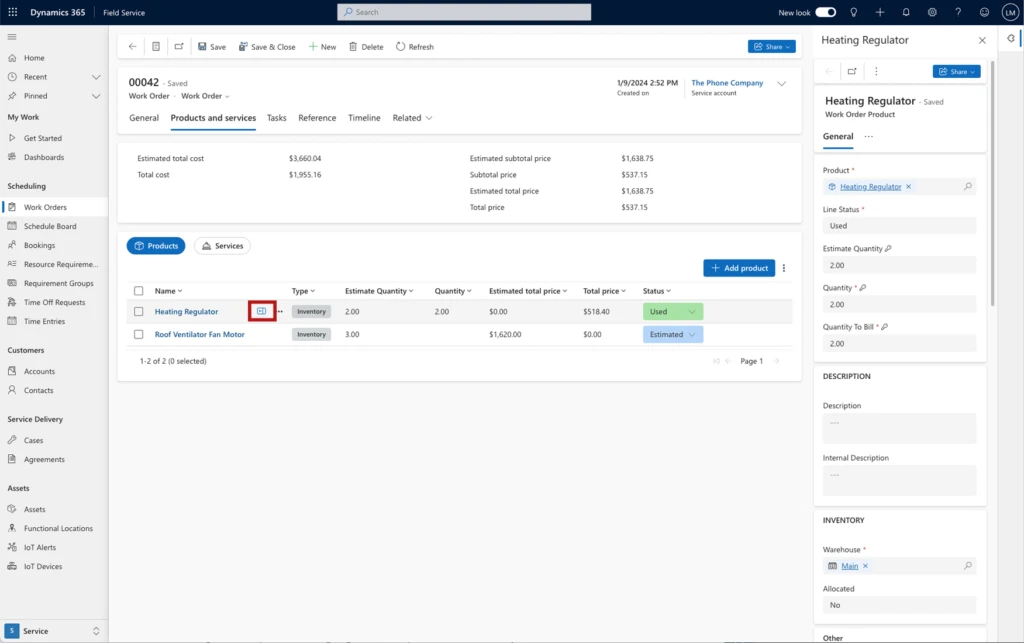Open the settings gear icon
The image size is (1024, 643).
click(x=932, y=12)
